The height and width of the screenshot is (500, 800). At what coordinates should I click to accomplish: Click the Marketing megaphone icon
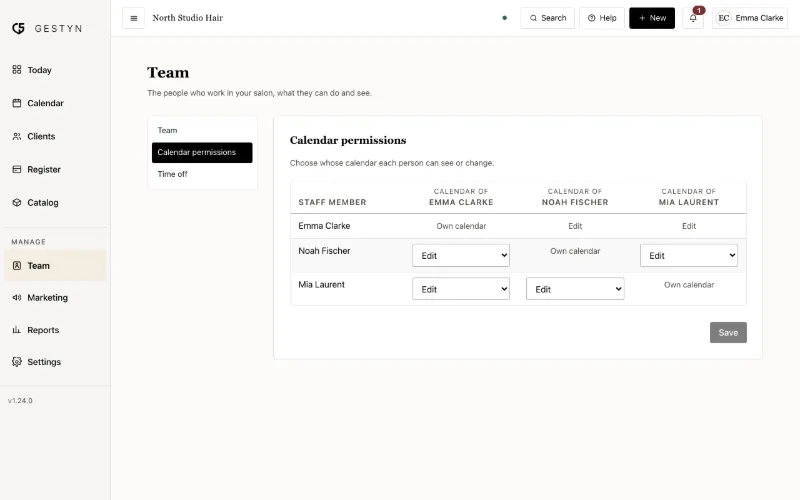pyautogui.click(x=17, y=297)
